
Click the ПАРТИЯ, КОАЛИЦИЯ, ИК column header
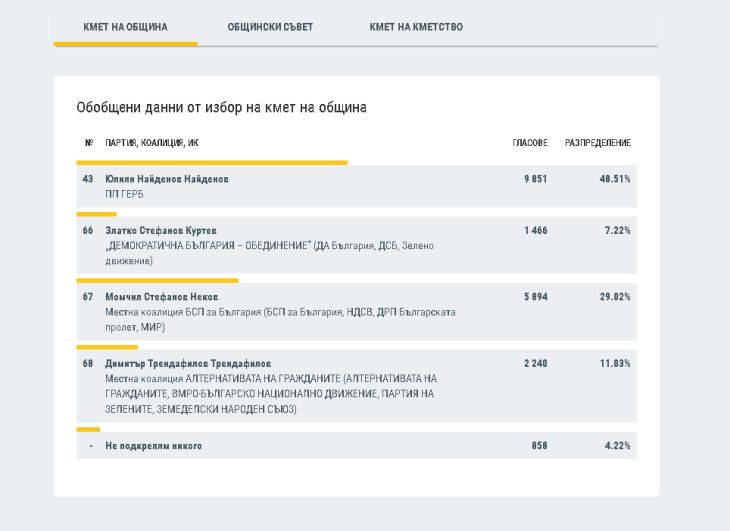(152, 143)
